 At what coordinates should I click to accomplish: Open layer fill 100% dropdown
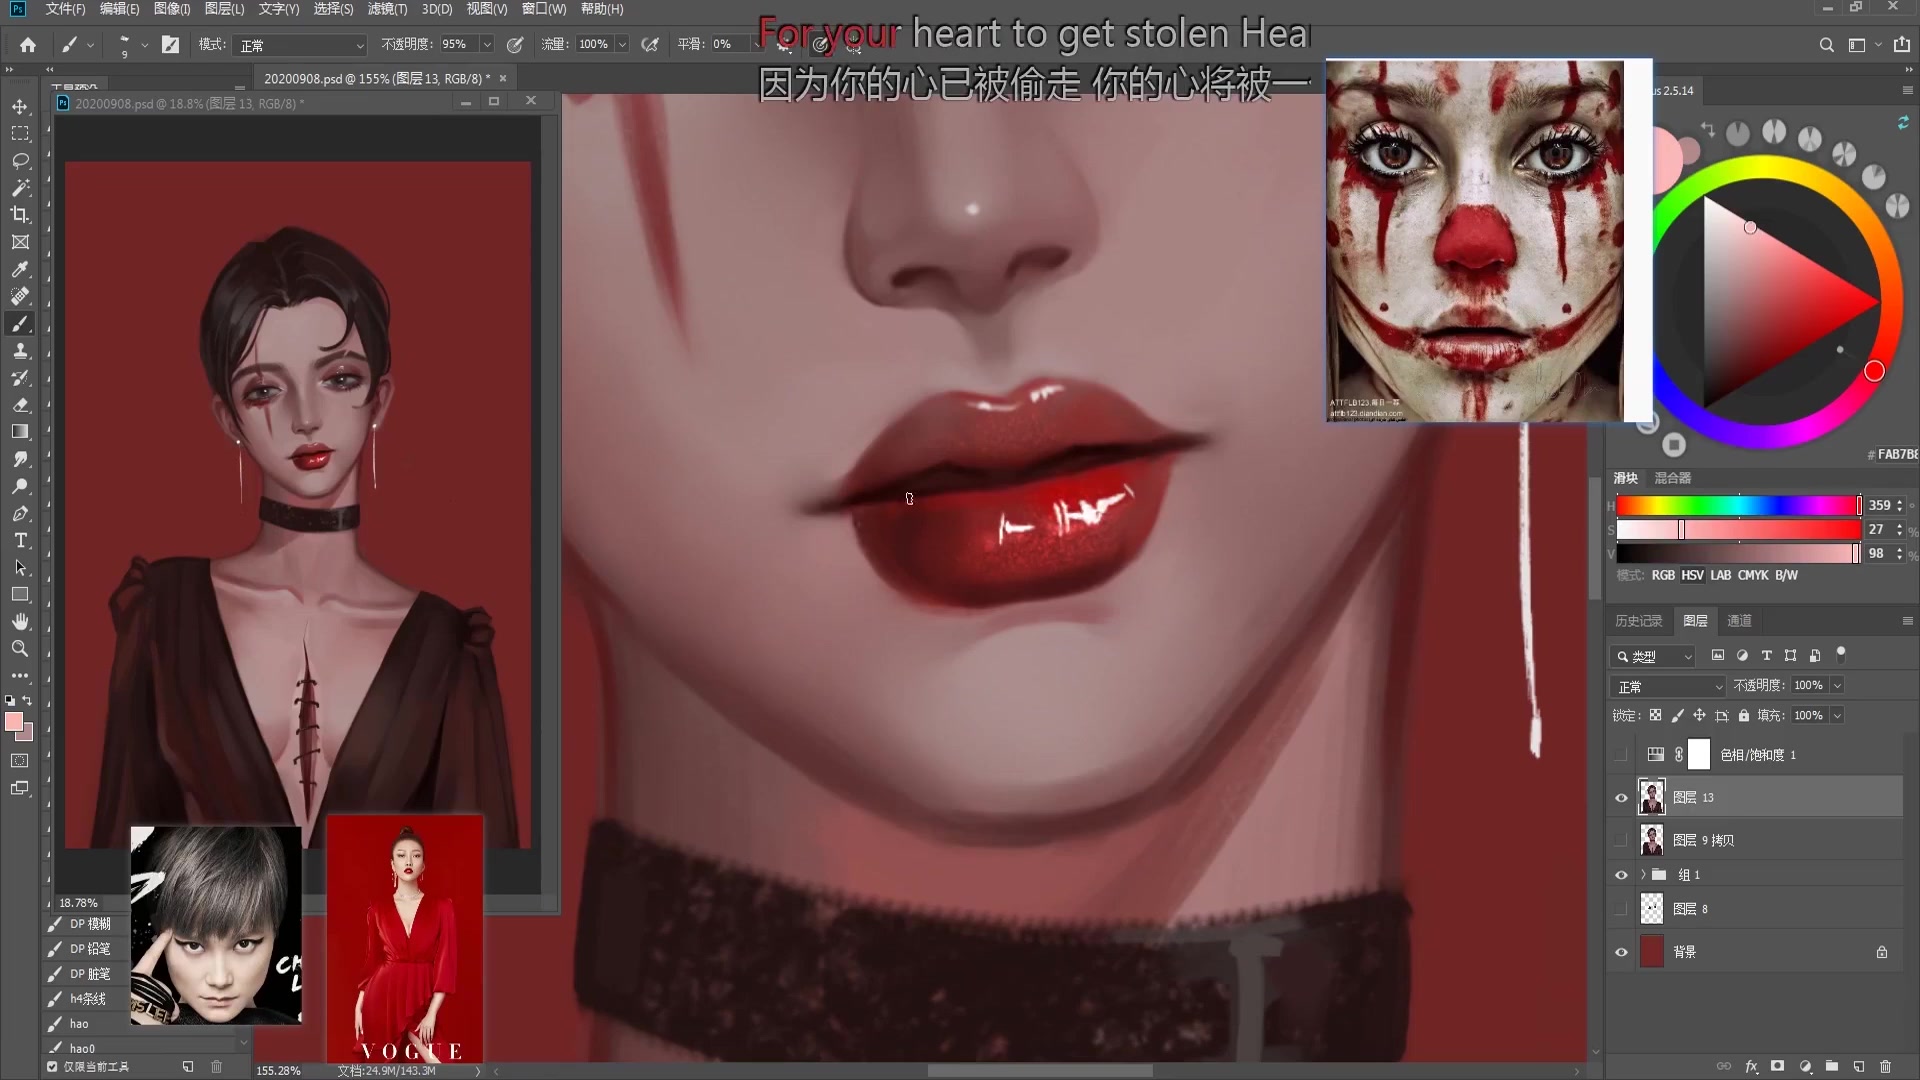click(x=1837, y=716)
